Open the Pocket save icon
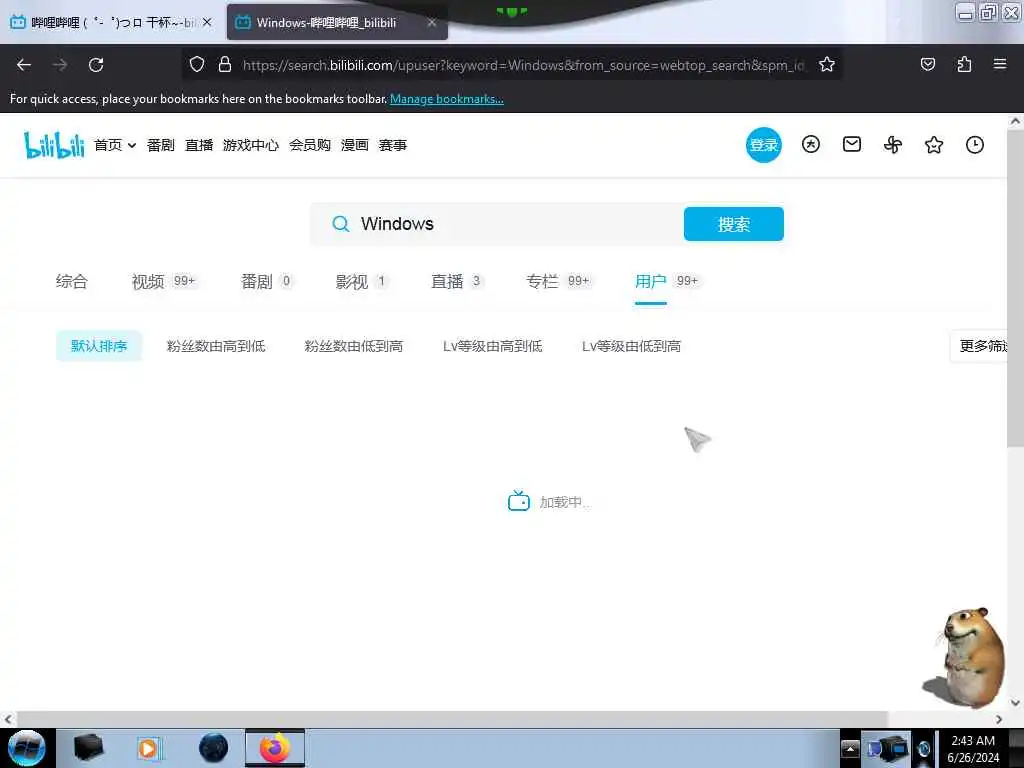The width and height of the screenshot is (1024, 768). click(927, 64)
